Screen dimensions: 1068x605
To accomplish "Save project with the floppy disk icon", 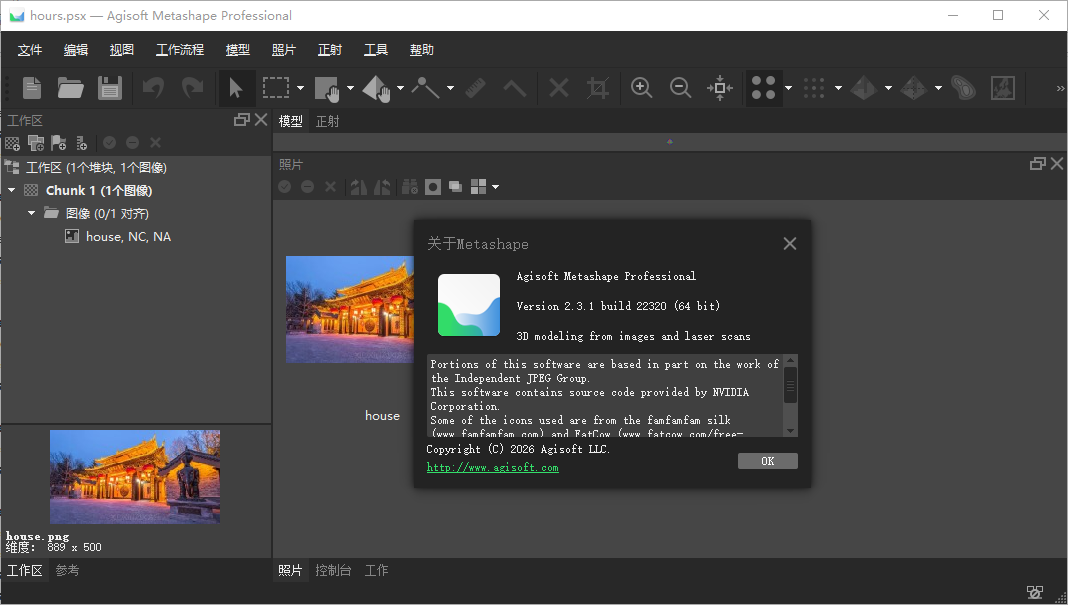I will [109, 88].
